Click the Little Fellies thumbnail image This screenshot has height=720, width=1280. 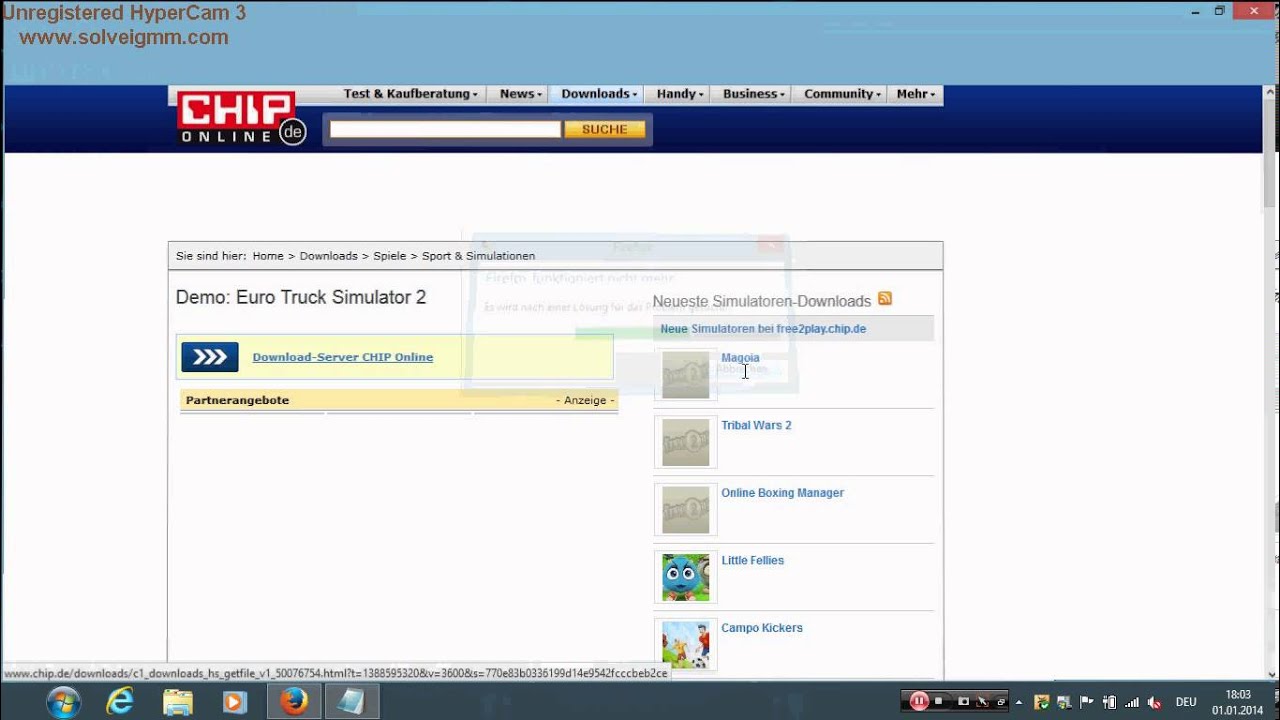(686, 578)
